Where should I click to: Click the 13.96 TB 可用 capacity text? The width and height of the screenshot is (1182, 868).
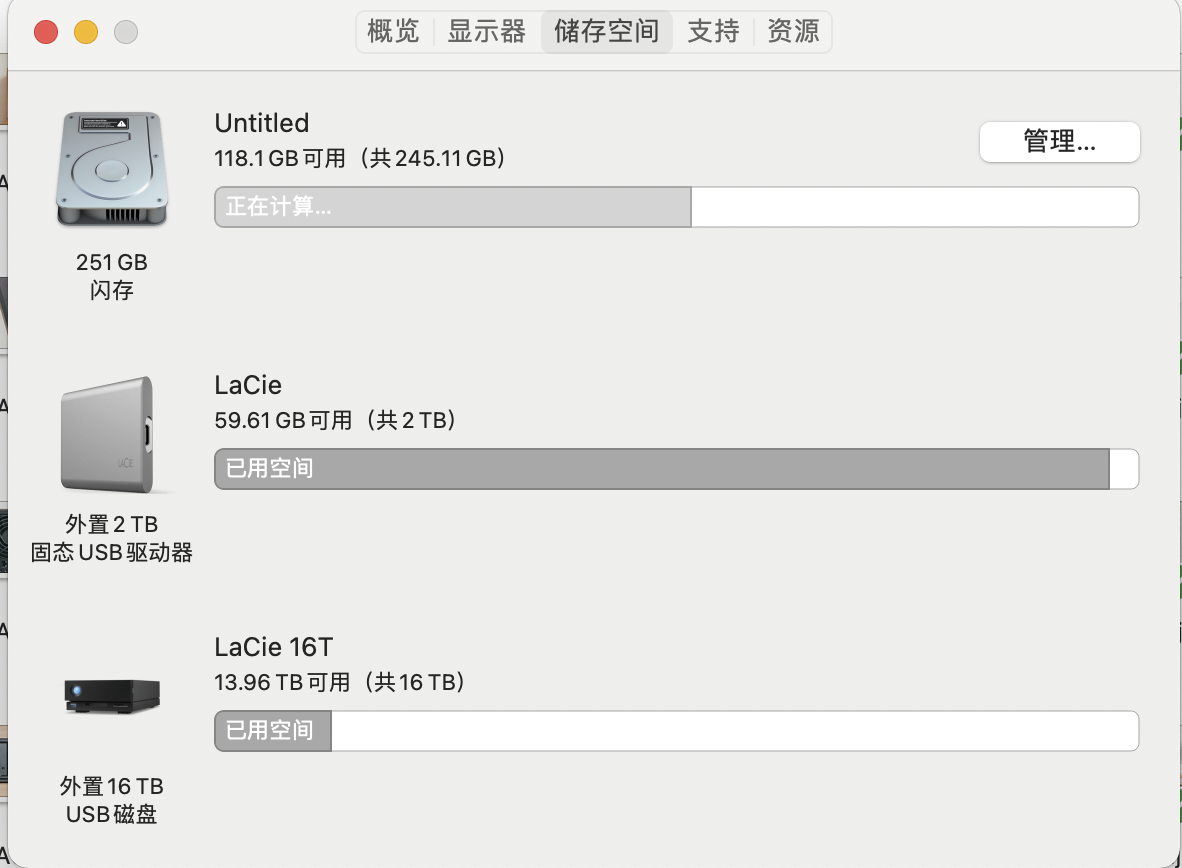pyautogui.click(x=340, y=682)
